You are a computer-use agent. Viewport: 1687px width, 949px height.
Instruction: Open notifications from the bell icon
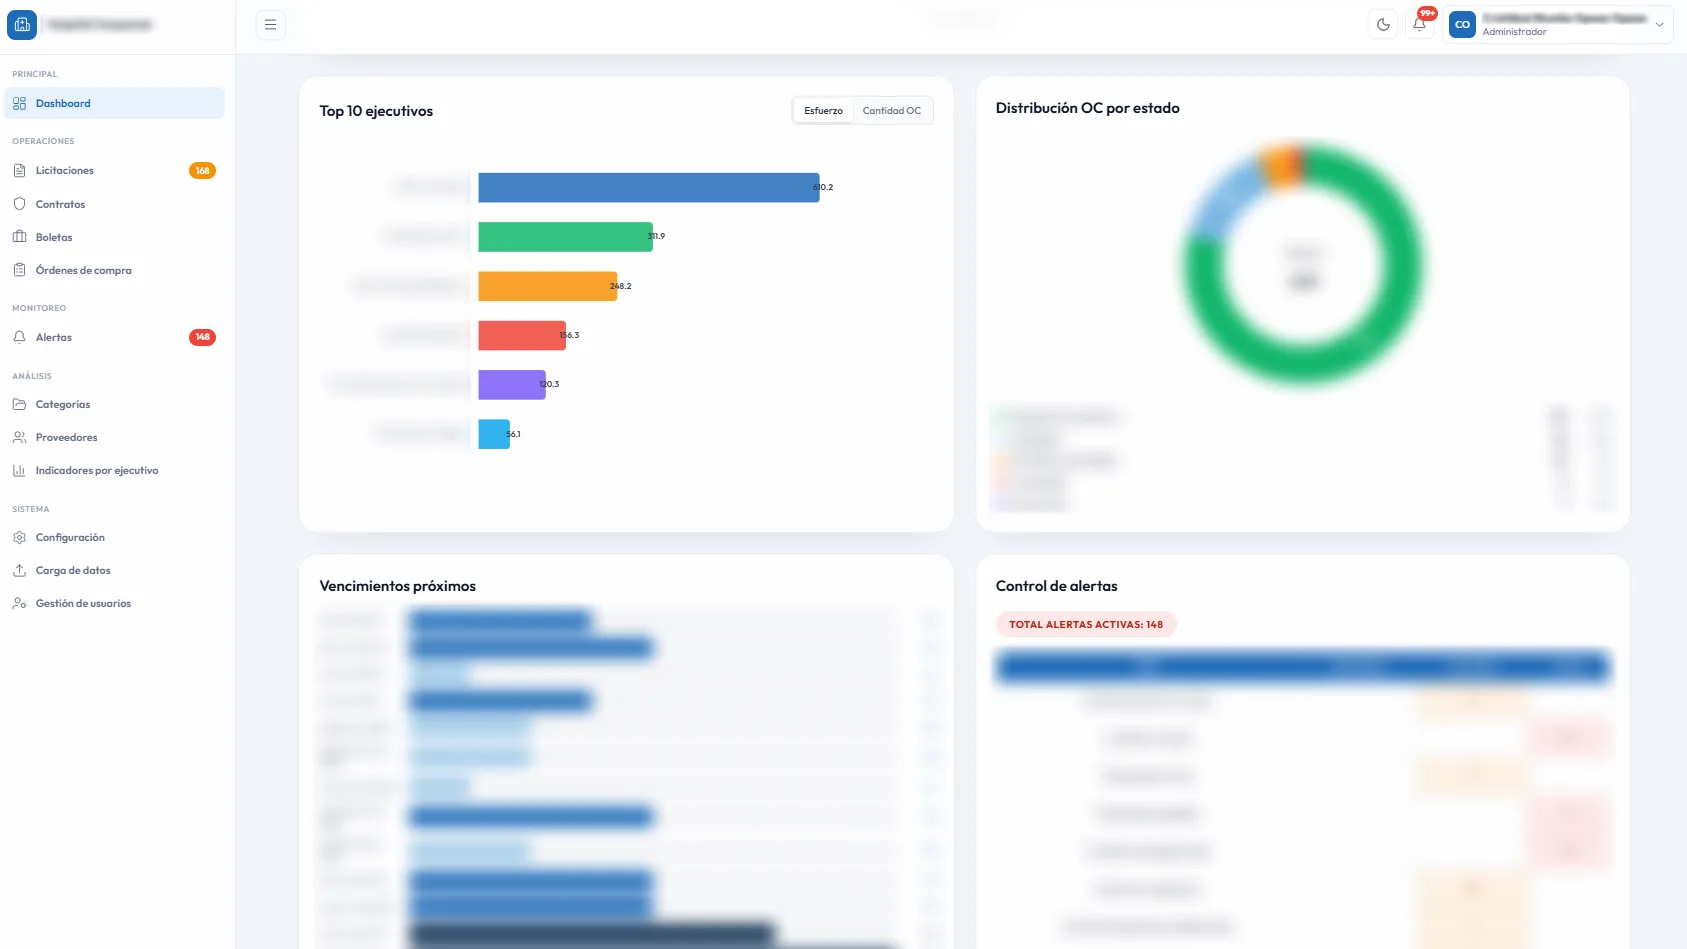(x=1420, y=23)
